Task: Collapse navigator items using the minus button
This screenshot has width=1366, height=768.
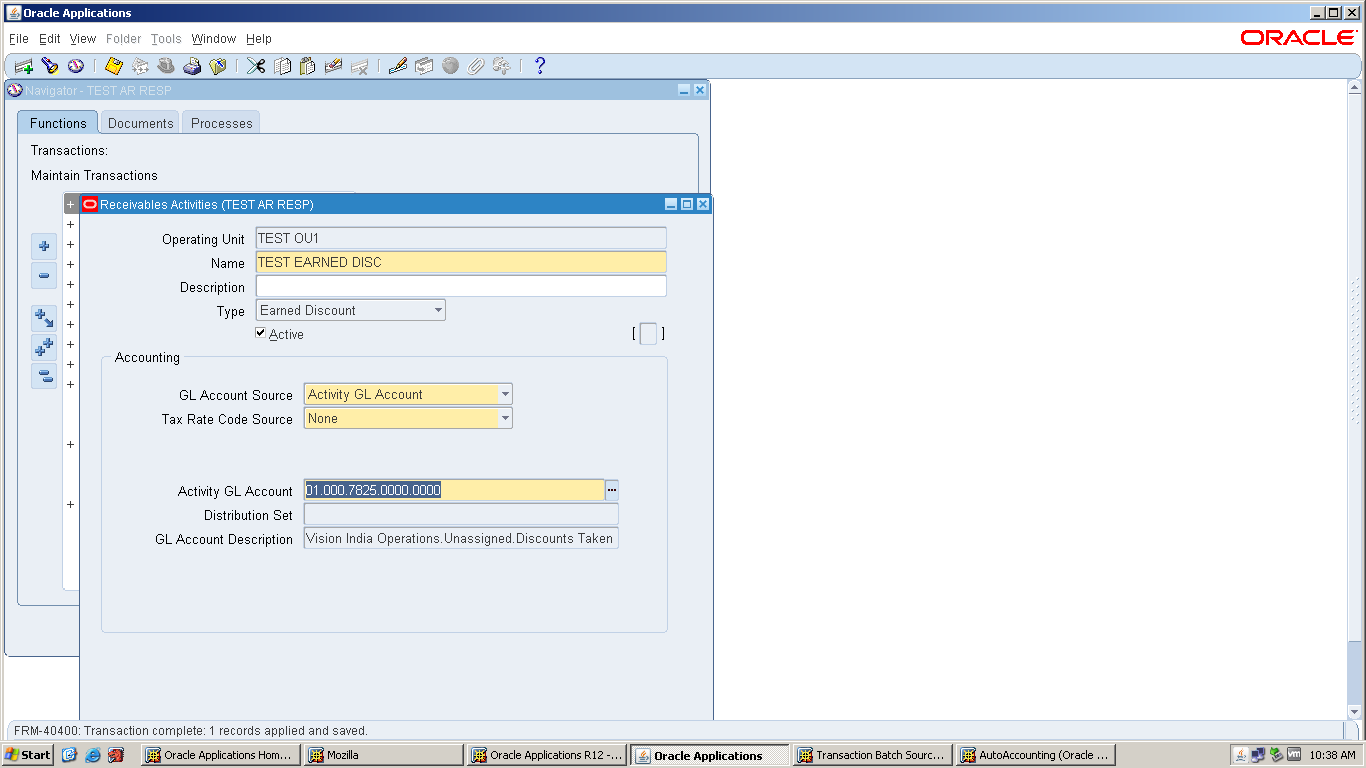Action: 43,275
